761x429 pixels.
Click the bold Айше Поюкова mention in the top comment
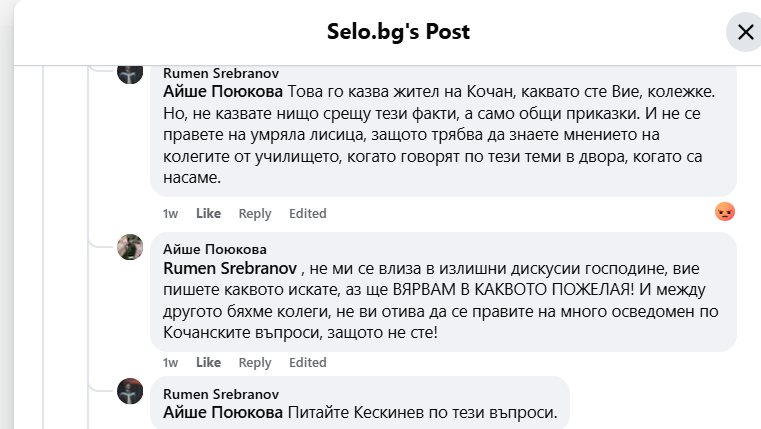coord(222,91)
